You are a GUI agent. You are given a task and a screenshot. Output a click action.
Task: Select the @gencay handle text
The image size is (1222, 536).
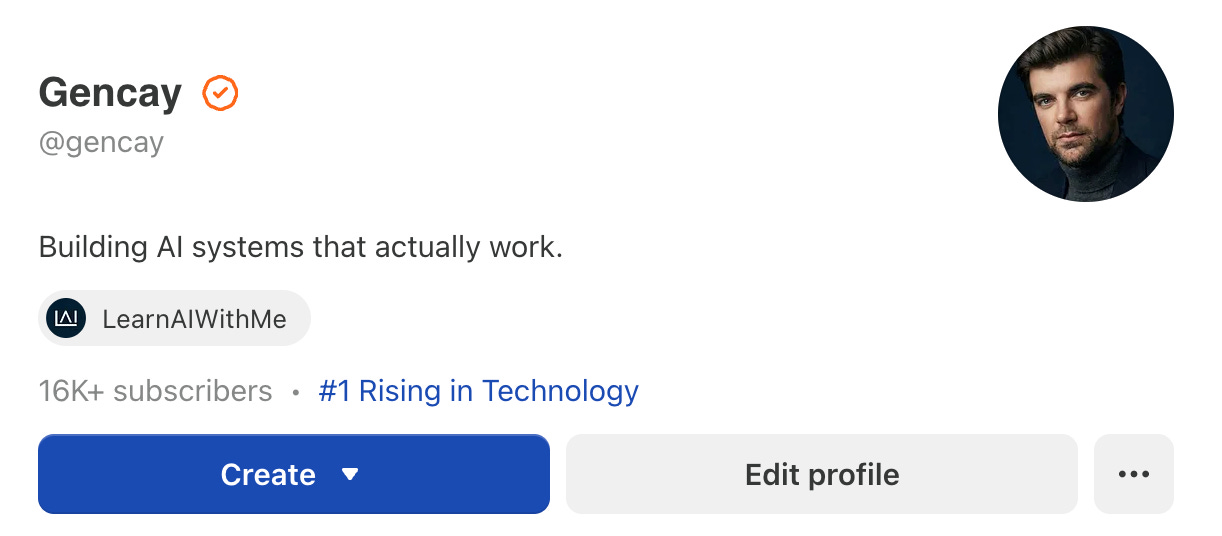point(101,143)
